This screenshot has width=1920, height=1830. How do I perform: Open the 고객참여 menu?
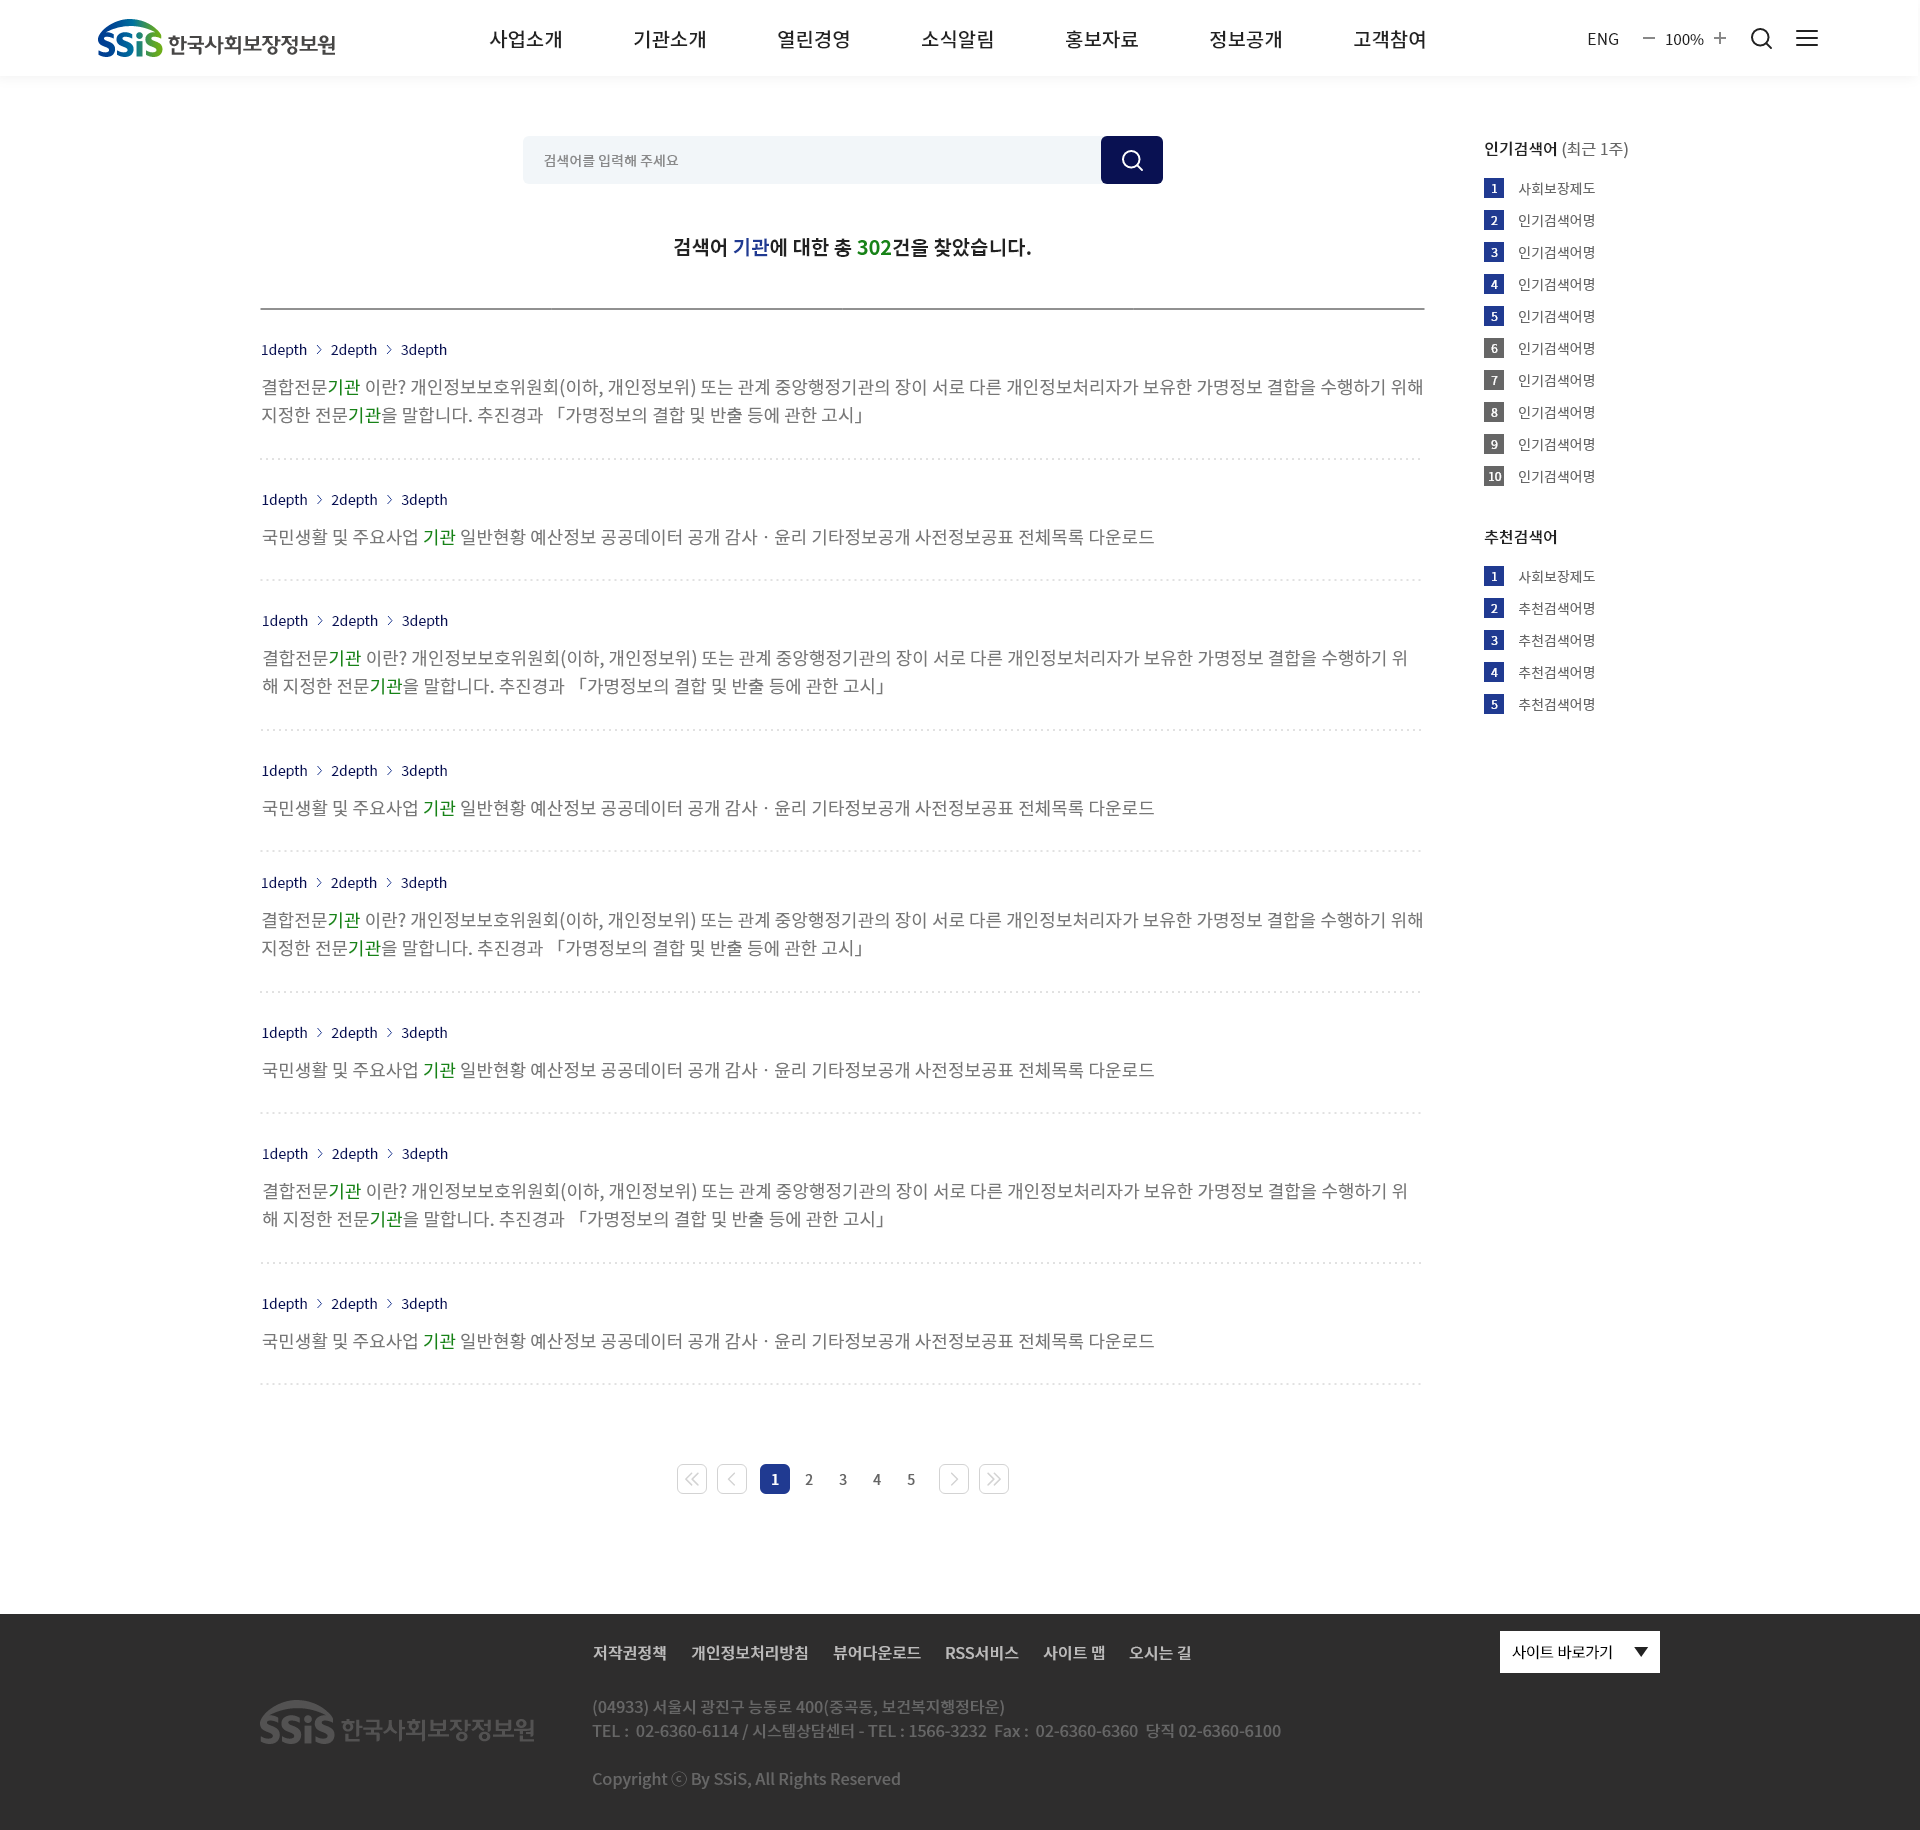click(x=1390, y=39)
